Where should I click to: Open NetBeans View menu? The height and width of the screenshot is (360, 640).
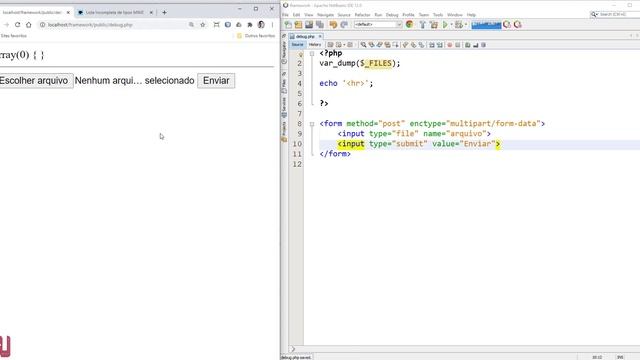click(x=309, y=15)
